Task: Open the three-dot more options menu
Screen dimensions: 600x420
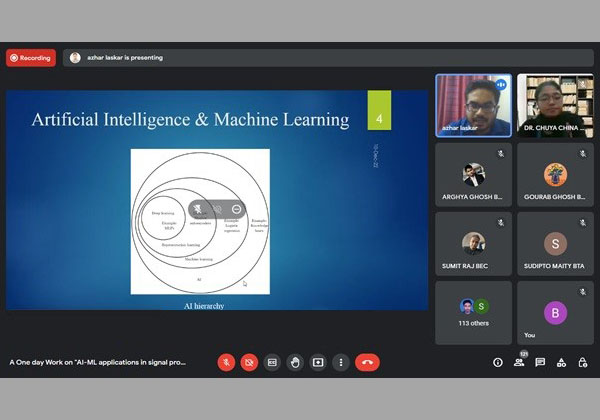Action: coord(341,362)
